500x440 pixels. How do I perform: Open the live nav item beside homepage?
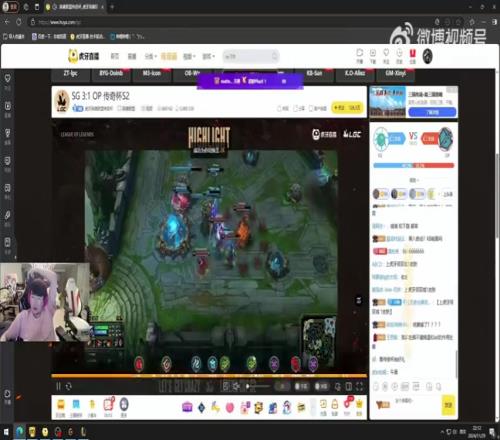pyautogui.click(x=132, y=56)
